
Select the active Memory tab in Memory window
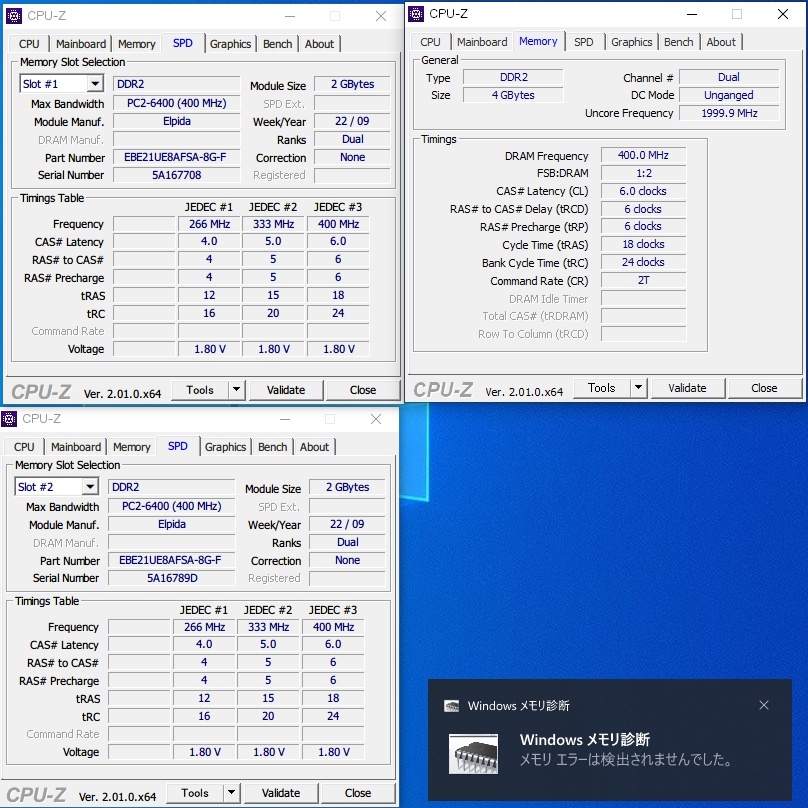point(538,41)
